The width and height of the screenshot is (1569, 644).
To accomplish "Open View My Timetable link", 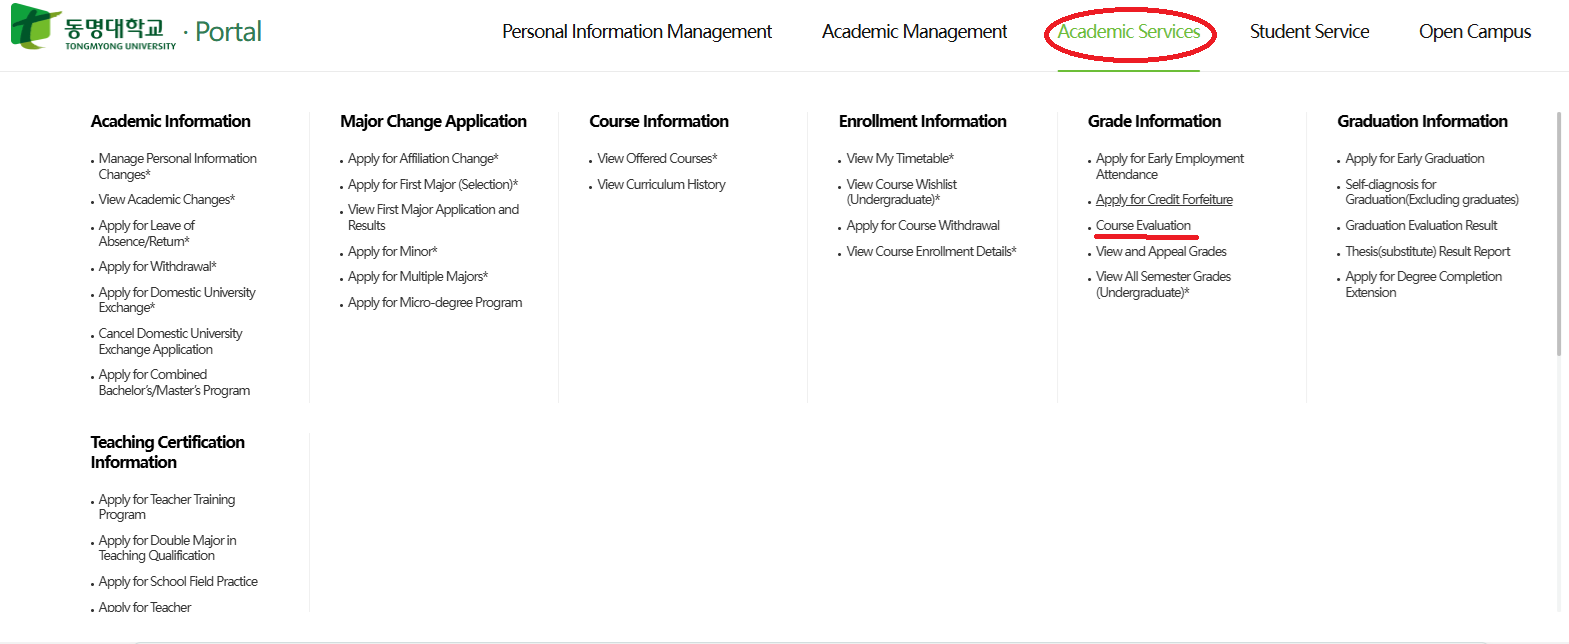I will click(x=899, y=159).
